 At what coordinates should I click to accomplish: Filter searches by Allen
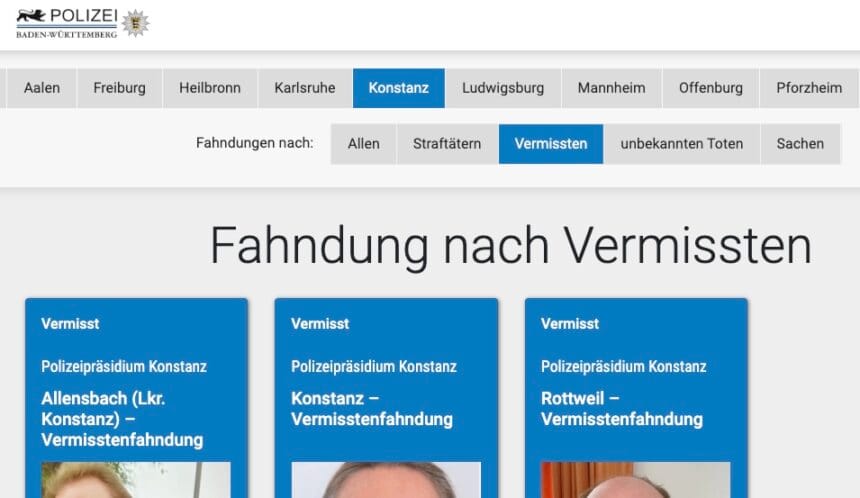pos(364,144)
